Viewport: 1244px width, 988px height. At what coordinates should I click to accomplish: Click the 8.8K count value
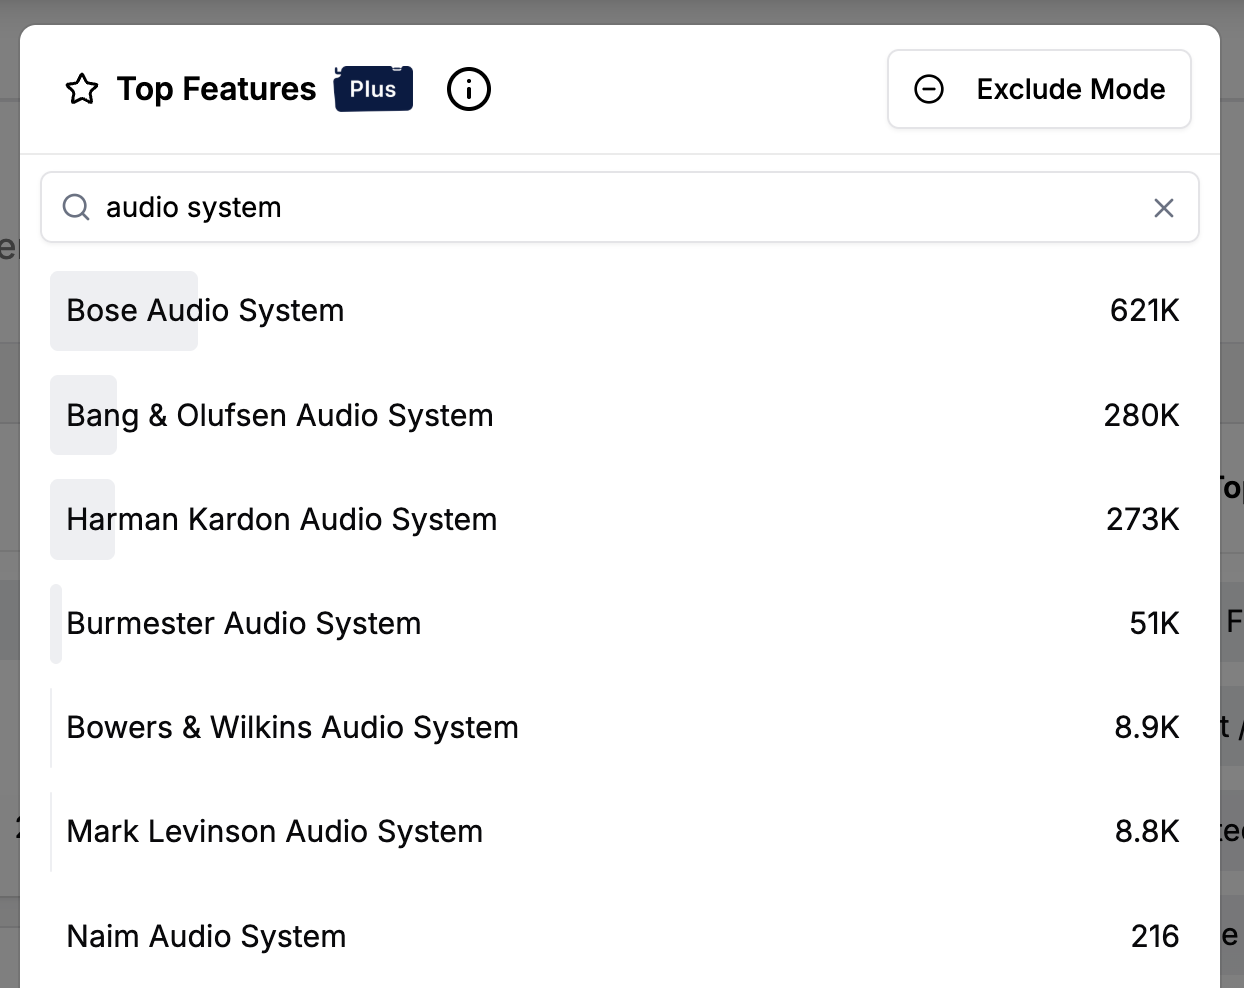coord(1147,831)
